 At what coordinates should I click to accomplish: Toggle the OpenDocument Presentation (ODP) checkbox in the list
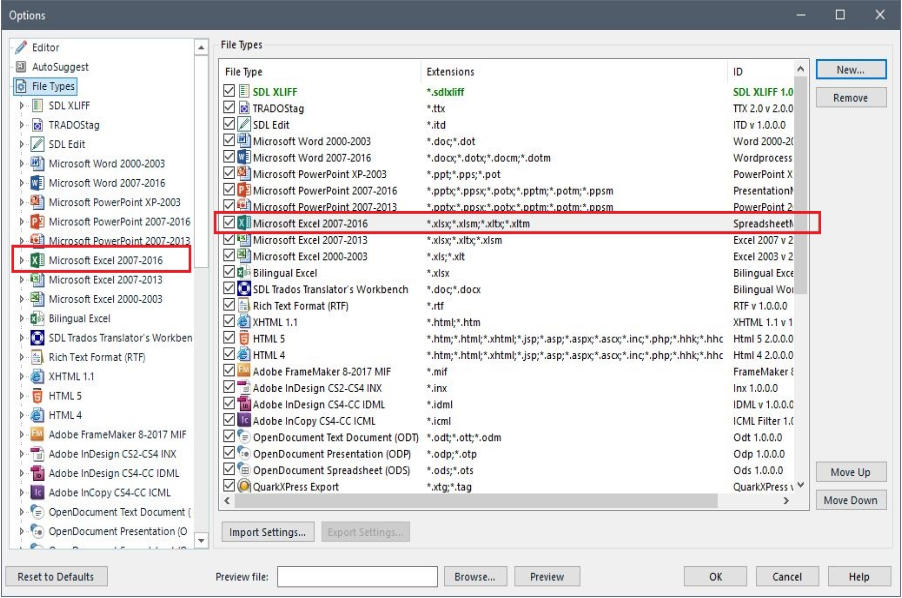coord(229,454)
